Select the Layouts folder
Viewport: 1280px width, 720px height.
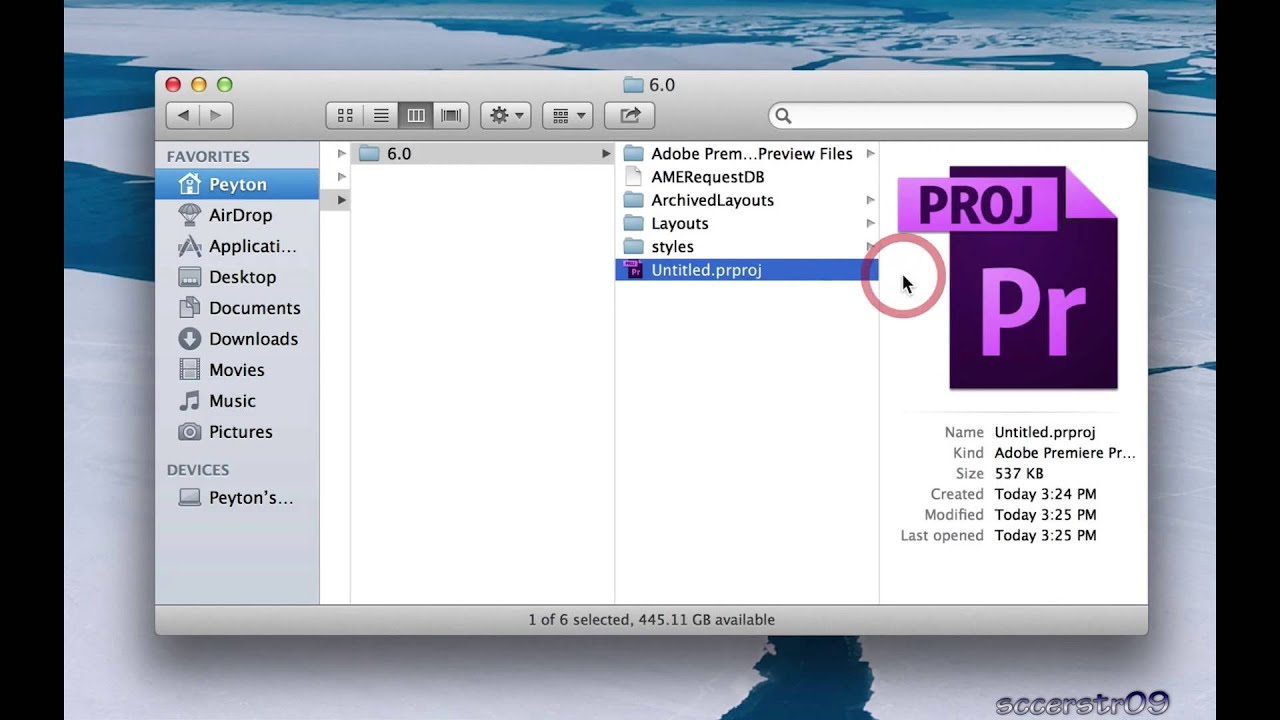747,223
